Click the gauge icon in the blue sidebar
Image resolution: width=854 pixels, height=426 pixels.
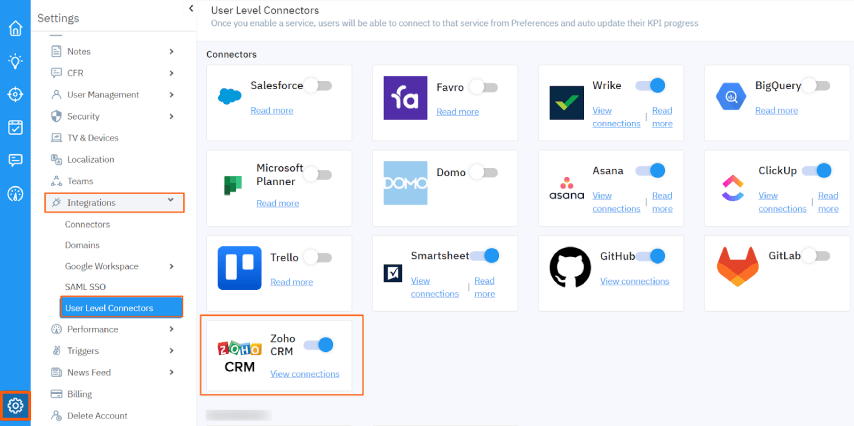click(x=15, y=193)
